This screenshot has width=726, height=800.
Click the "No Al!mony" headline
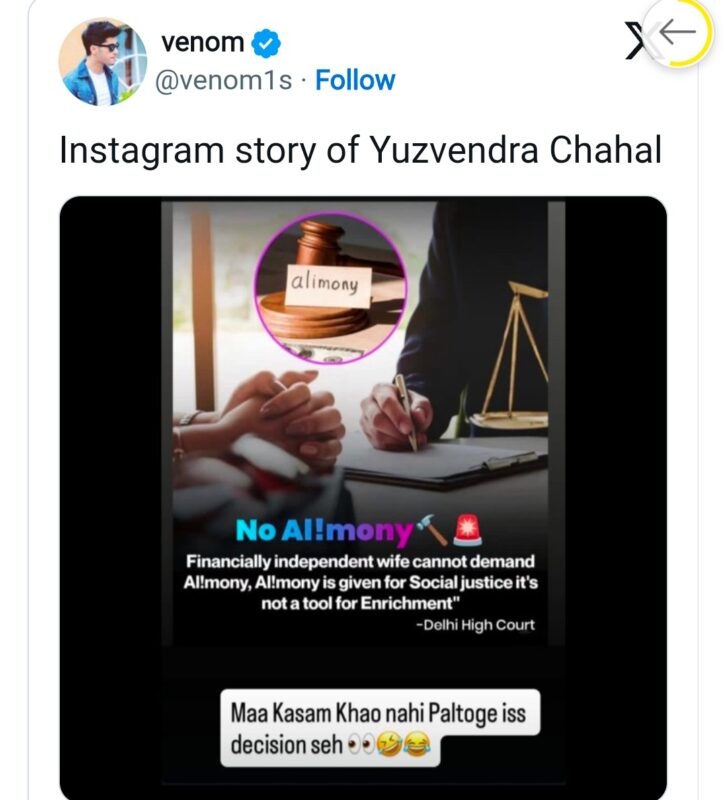(324, 532)
